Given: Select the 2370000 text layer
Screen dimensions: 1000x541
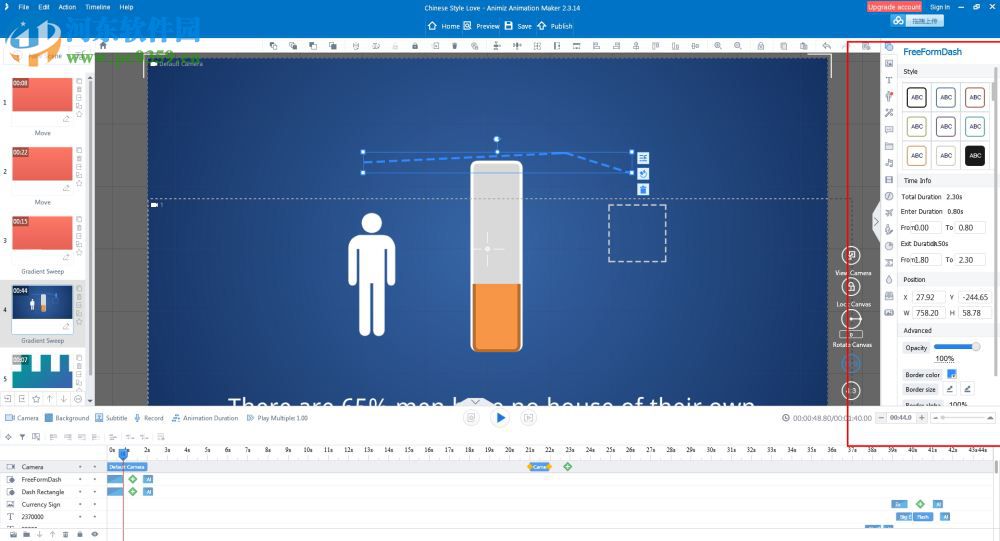Looking at the screenshot, I should [x=33, y=517].
